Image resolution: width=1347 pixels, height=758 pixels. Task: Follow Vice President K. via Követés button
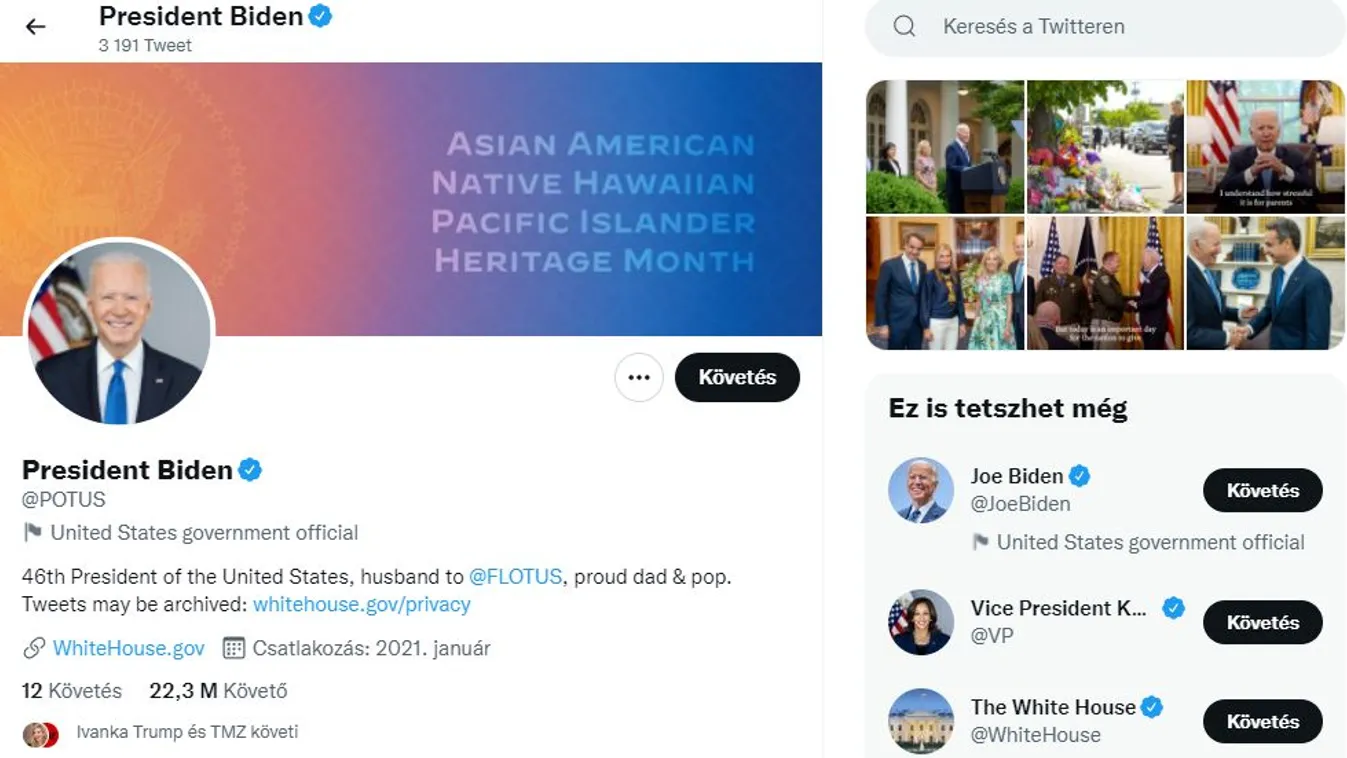[1262, 622]
